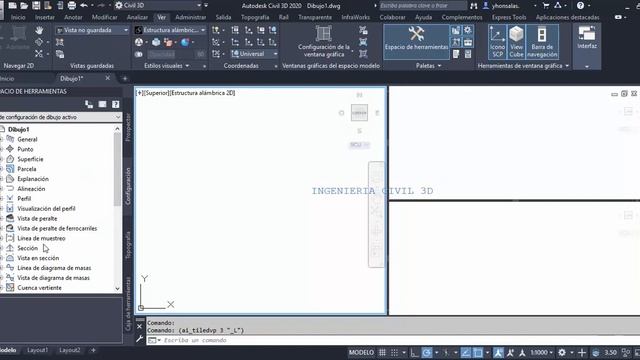Click the user account yhonsalas icon
Screen dimensions: 640x360
(486, 5)
